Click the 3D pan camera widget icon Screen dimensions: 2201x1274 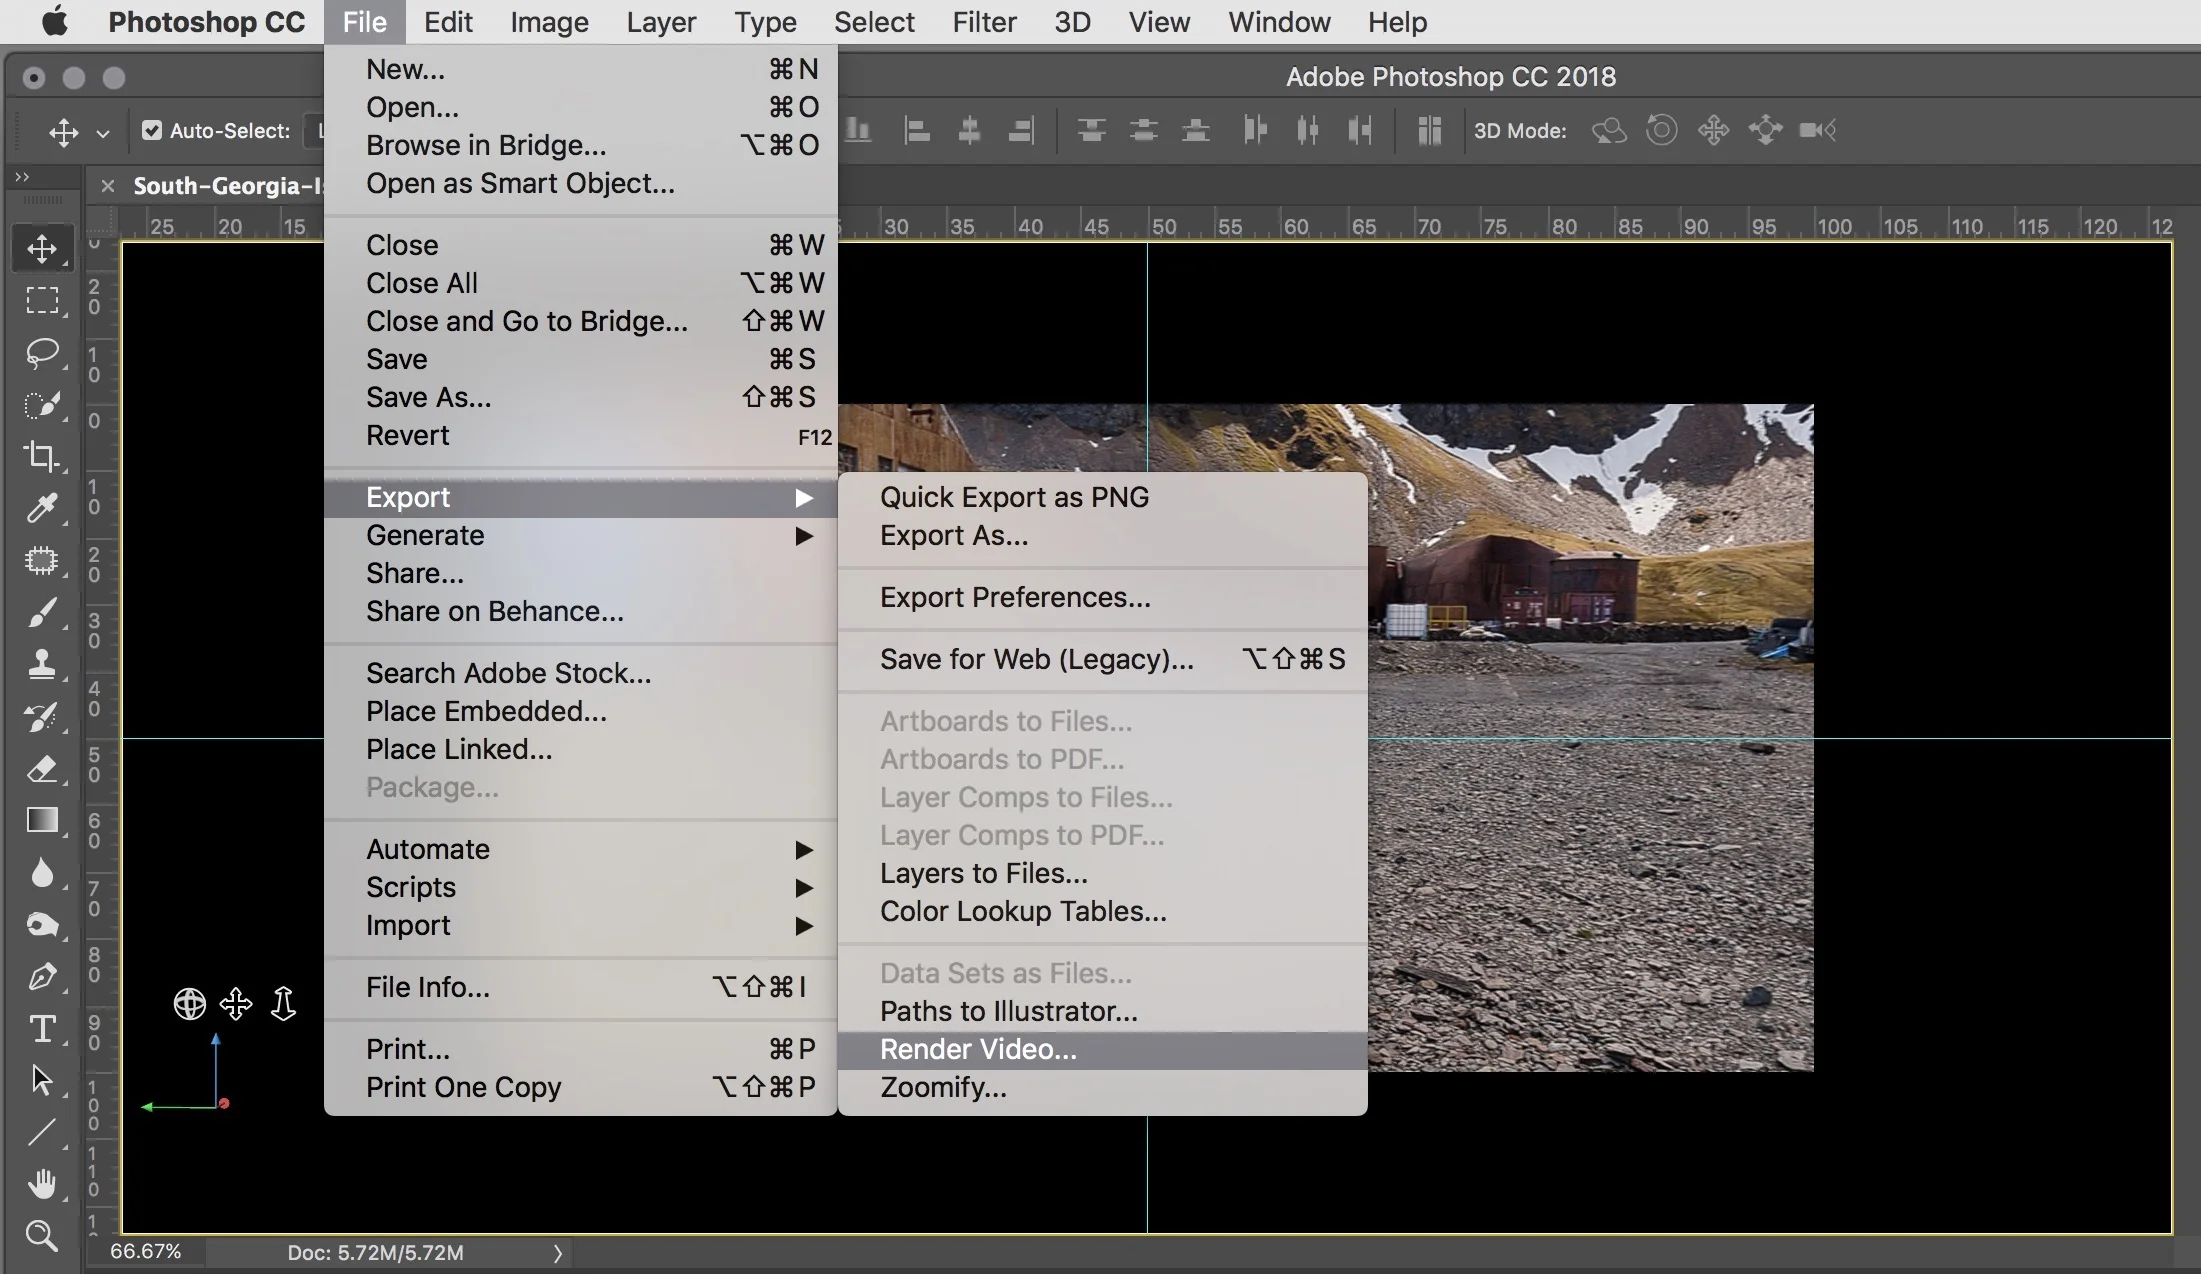pos(236,1003)
